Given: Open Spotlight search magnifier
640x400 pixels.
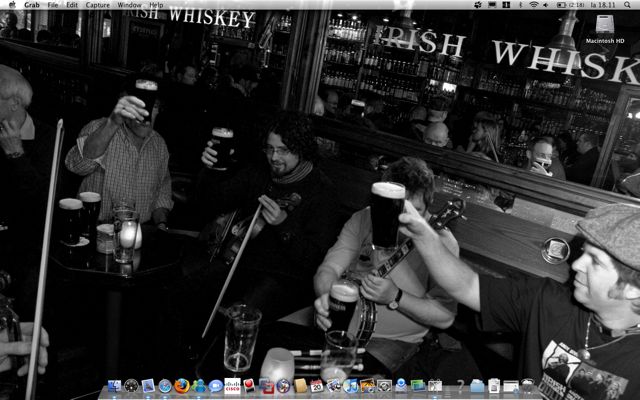Looking at the screenshot, I should [627, 5].
